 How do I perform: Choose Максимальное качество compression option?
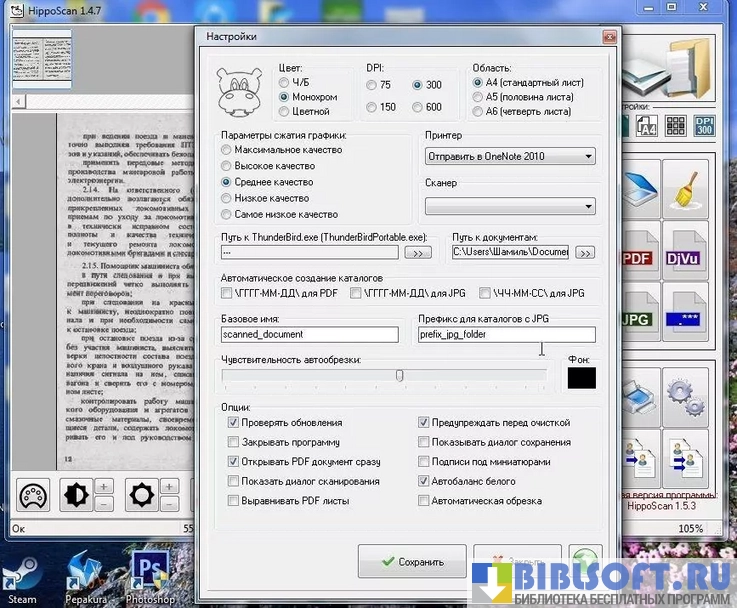click(227, 150)
